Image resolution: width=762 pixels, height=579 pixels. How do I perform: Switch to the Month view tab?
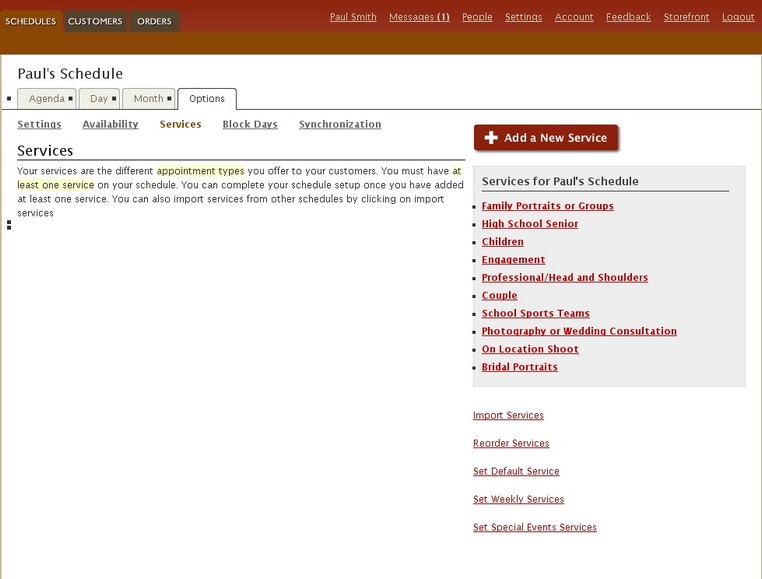149,99
